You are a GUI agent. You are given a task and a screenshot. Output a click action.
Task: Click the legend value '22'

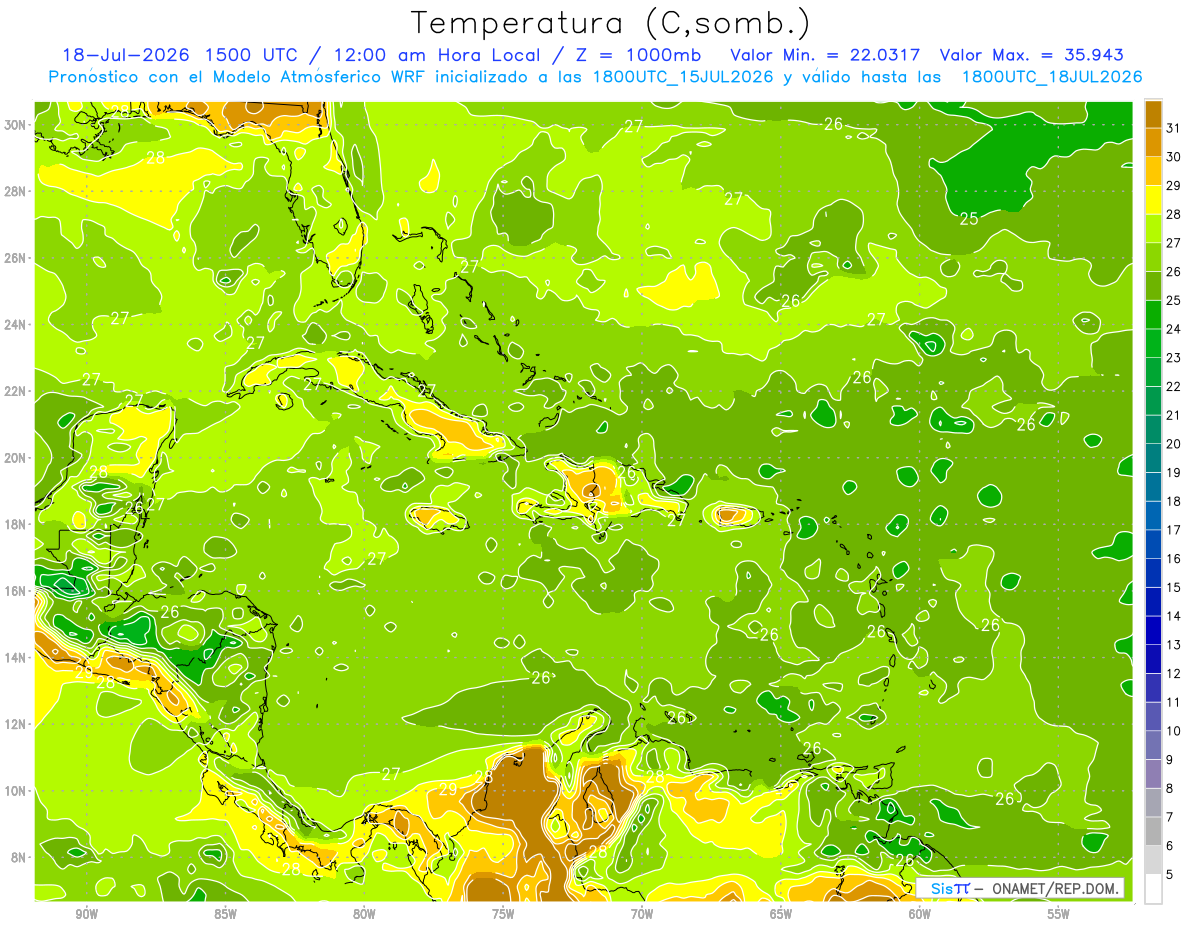click(x=1173, y=387)
